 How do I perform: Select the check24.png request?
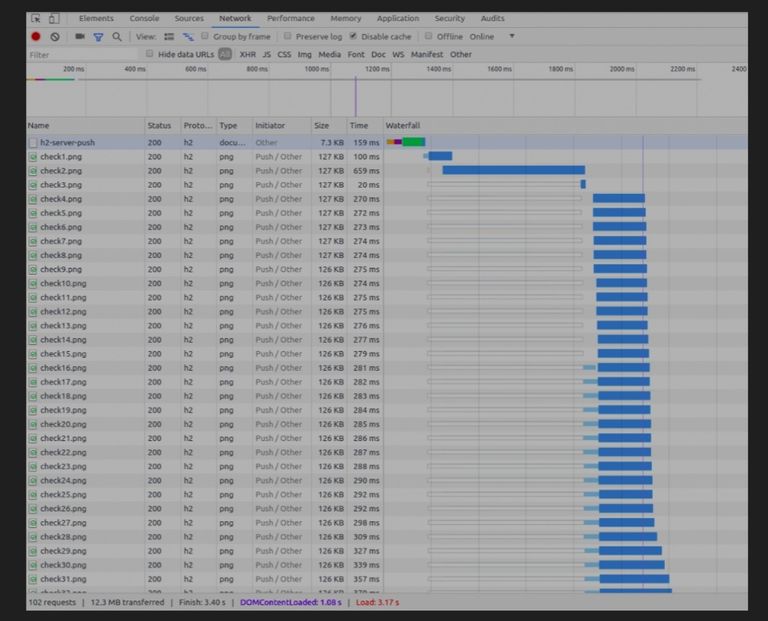coord(387,481)
